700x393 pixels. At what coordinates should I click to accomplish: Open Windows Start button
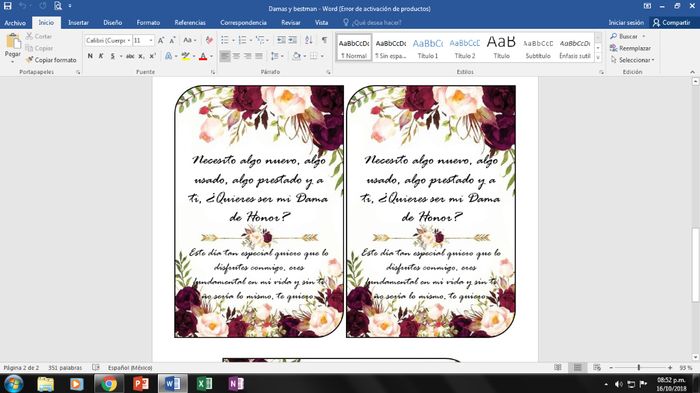pyautogui.click(x=13, y=384)
